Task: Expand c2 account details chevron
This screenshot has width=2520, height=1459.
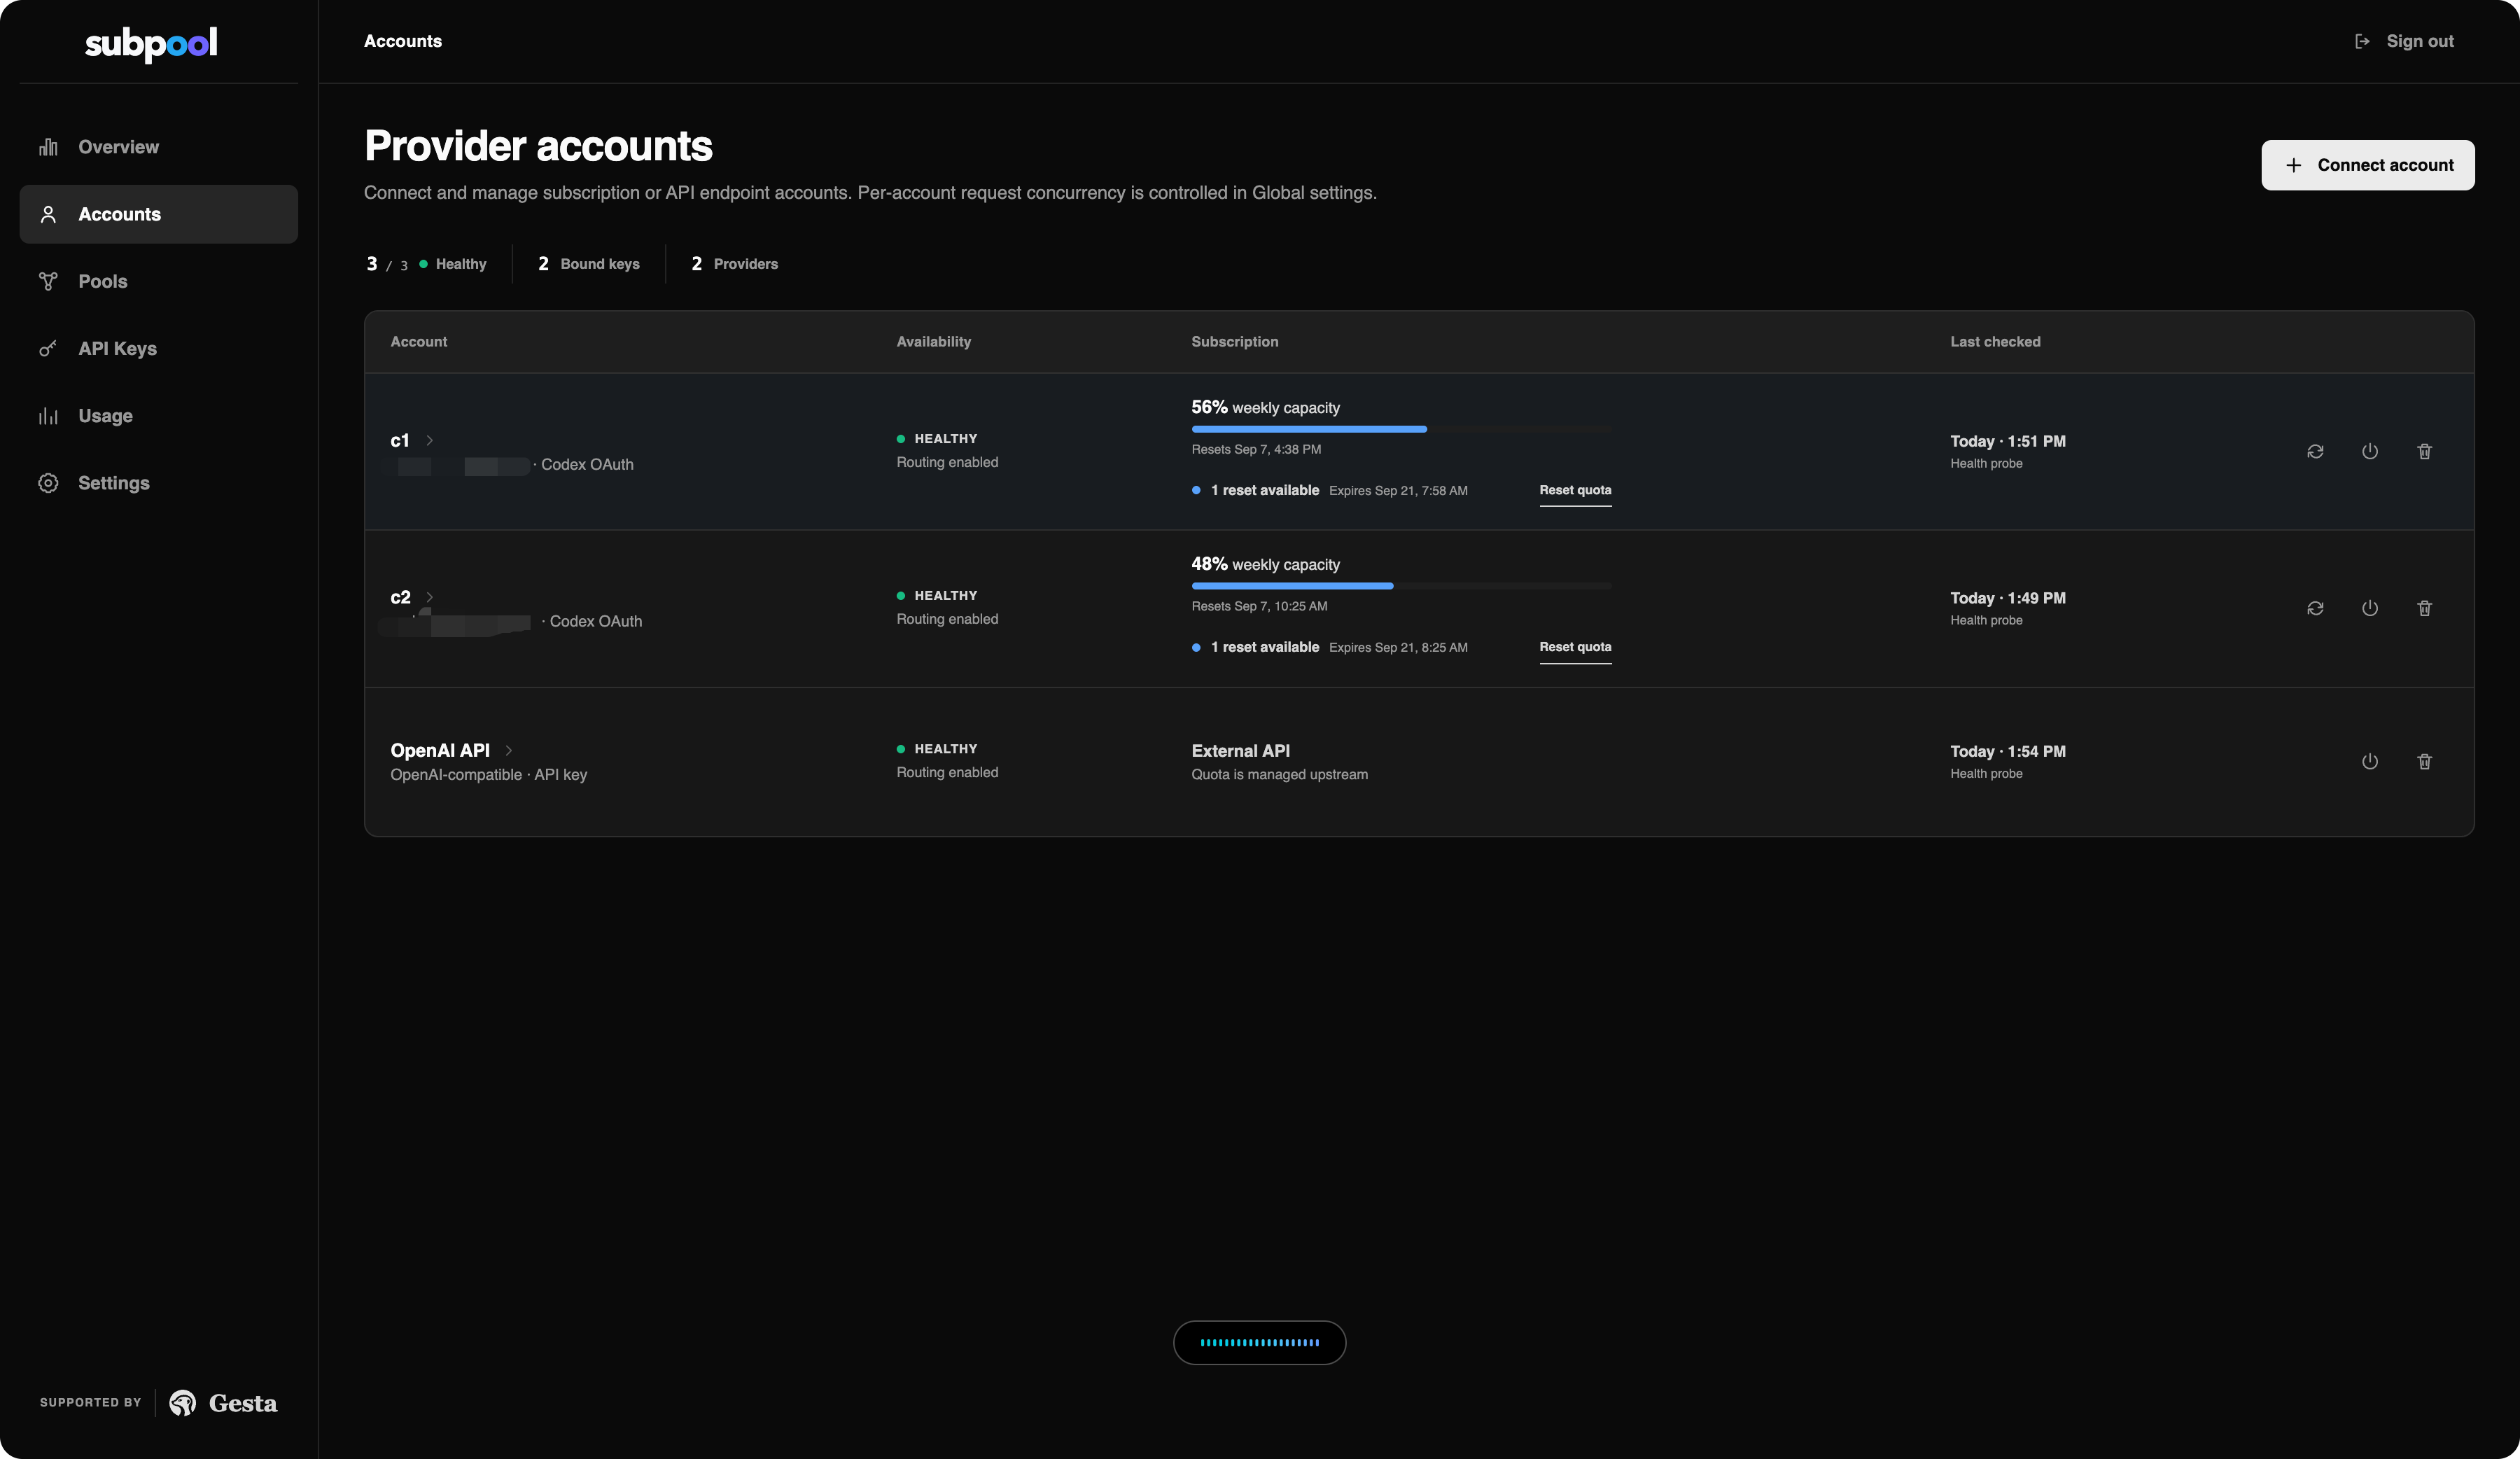Action: tap(430, 597)
